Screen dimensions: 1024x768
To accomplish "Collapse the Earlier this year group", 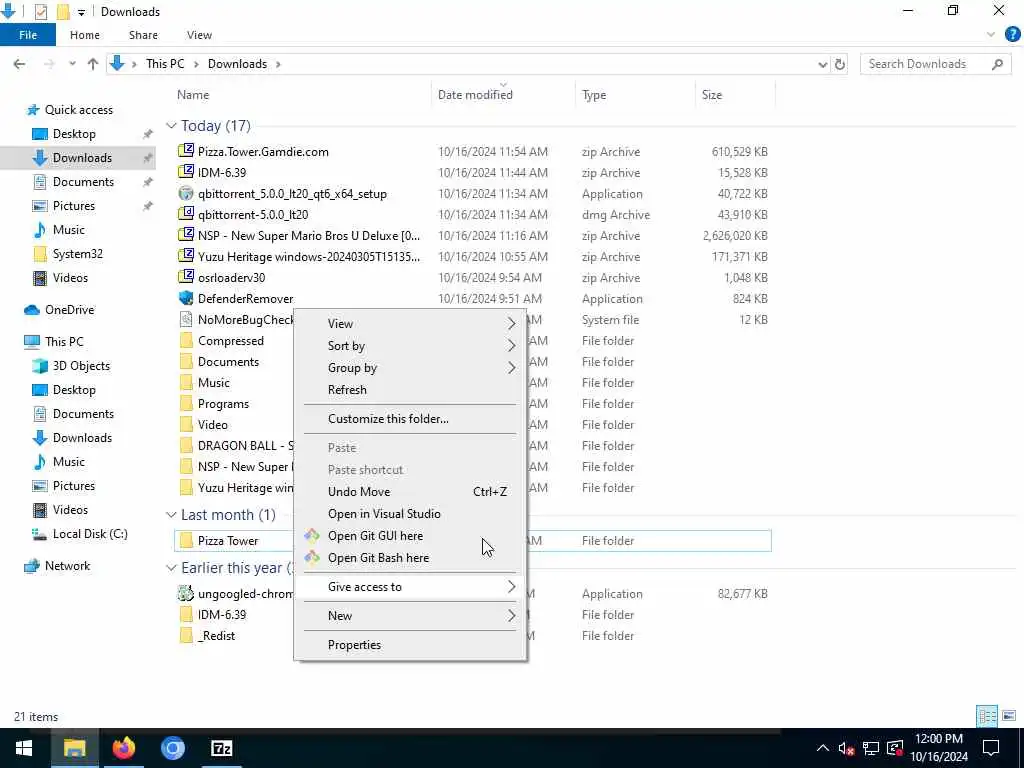I will pyautogui.click(x=171, y=568).
